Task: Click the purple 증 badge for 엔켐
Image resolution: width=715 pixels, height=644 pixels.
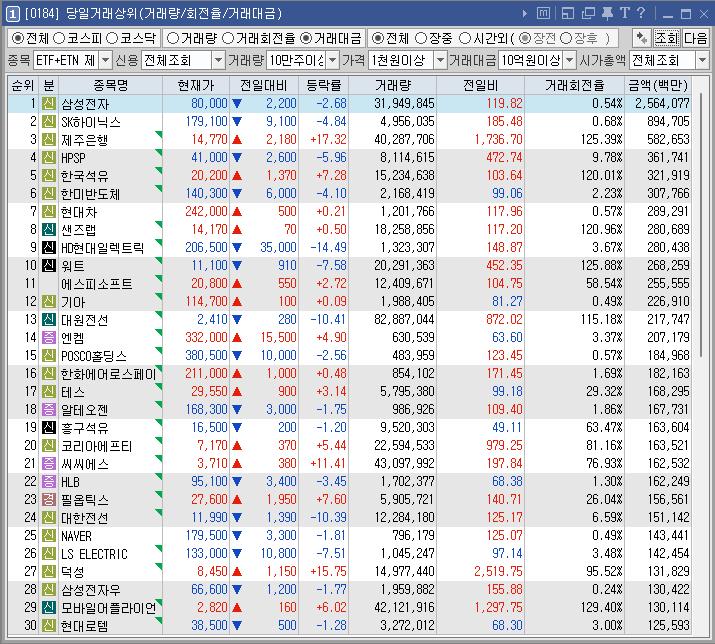Action: (x=48, y=338)
